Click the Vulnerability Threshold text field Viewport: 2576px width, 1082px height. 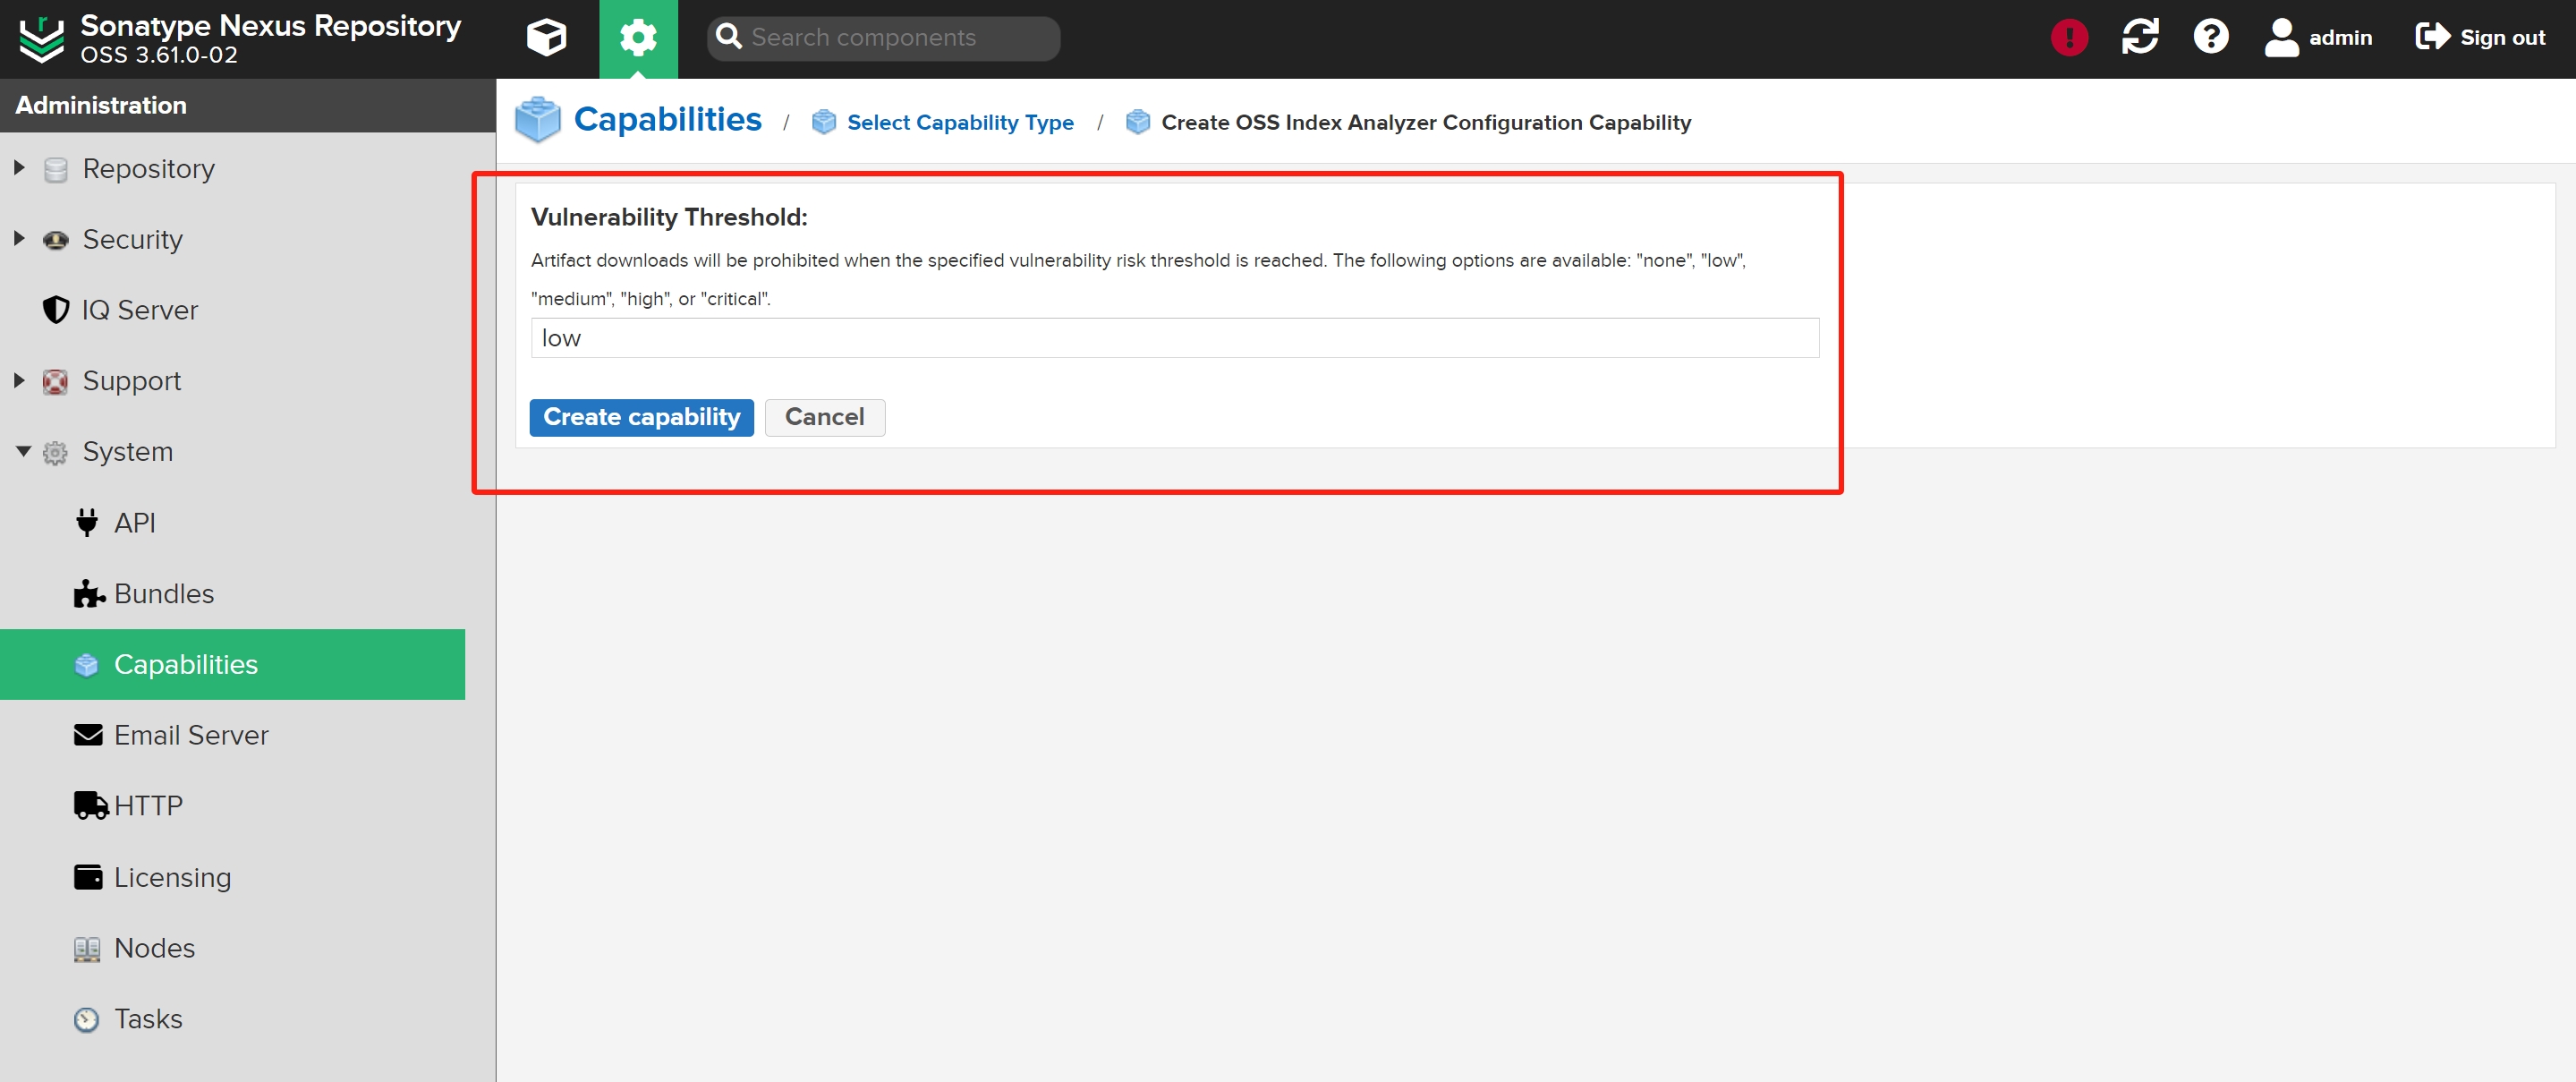pos(1174,338)
